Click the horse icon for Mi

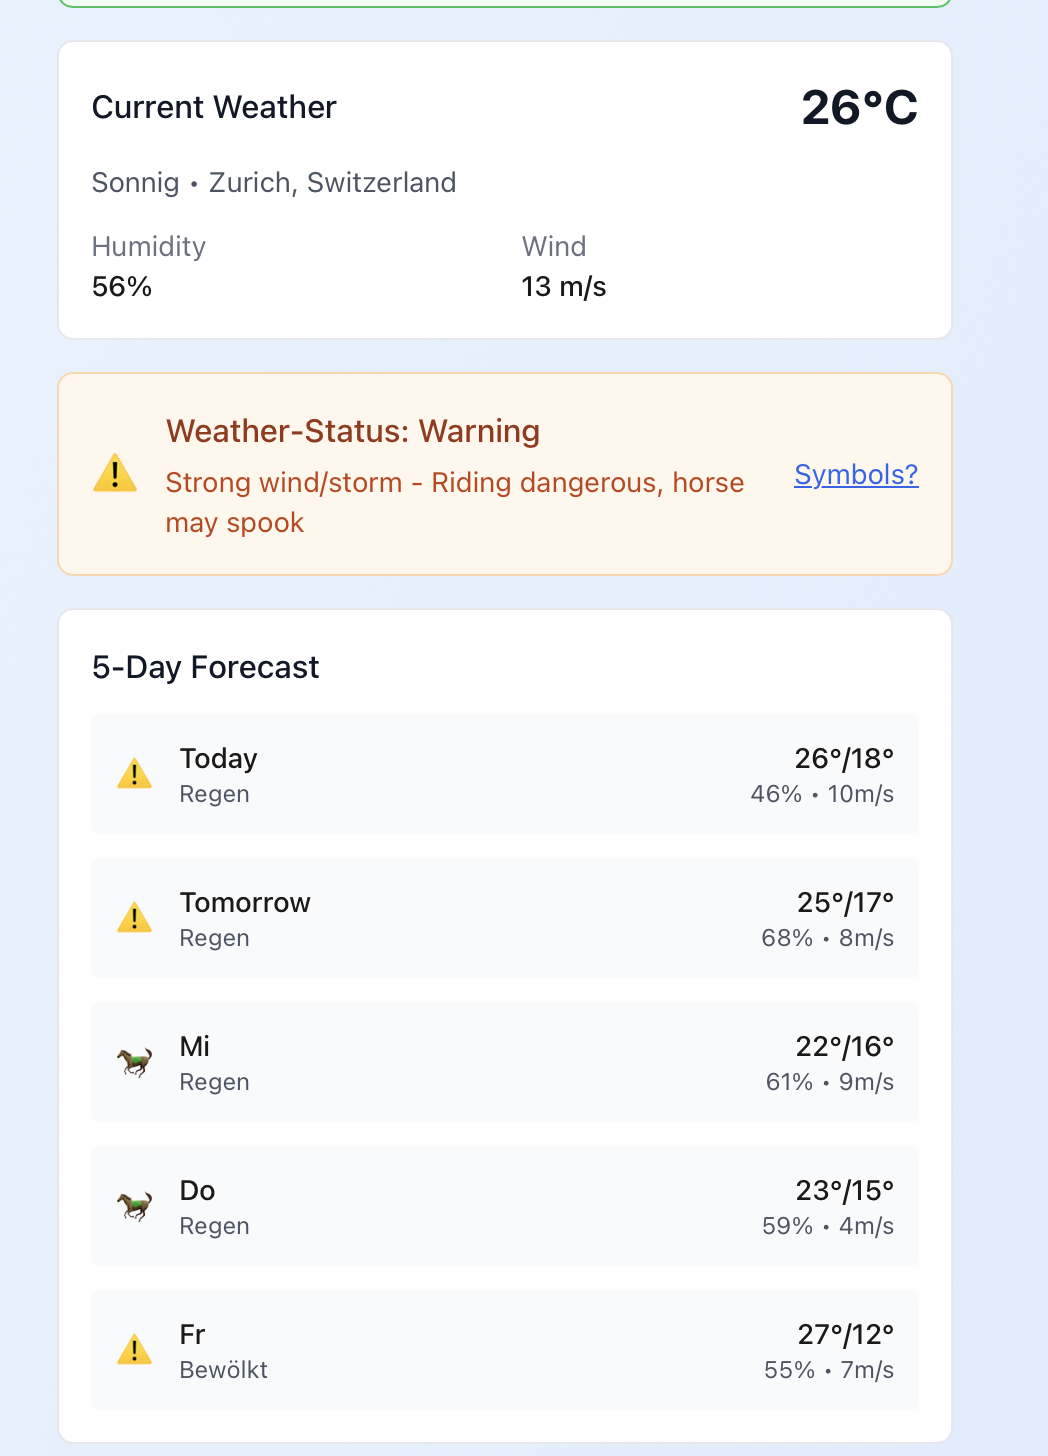[x=134, y=1062]
